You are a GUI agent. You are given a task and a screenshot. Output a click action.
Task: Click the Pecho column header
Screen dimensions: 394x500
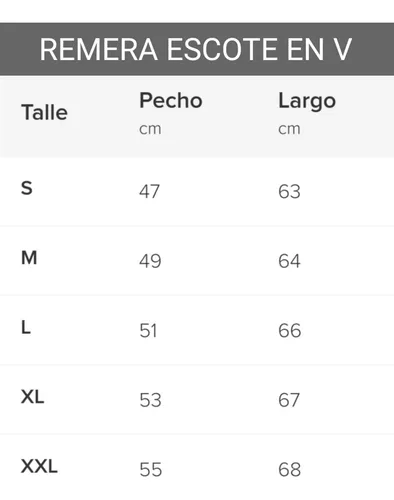(x=171, y=100)
